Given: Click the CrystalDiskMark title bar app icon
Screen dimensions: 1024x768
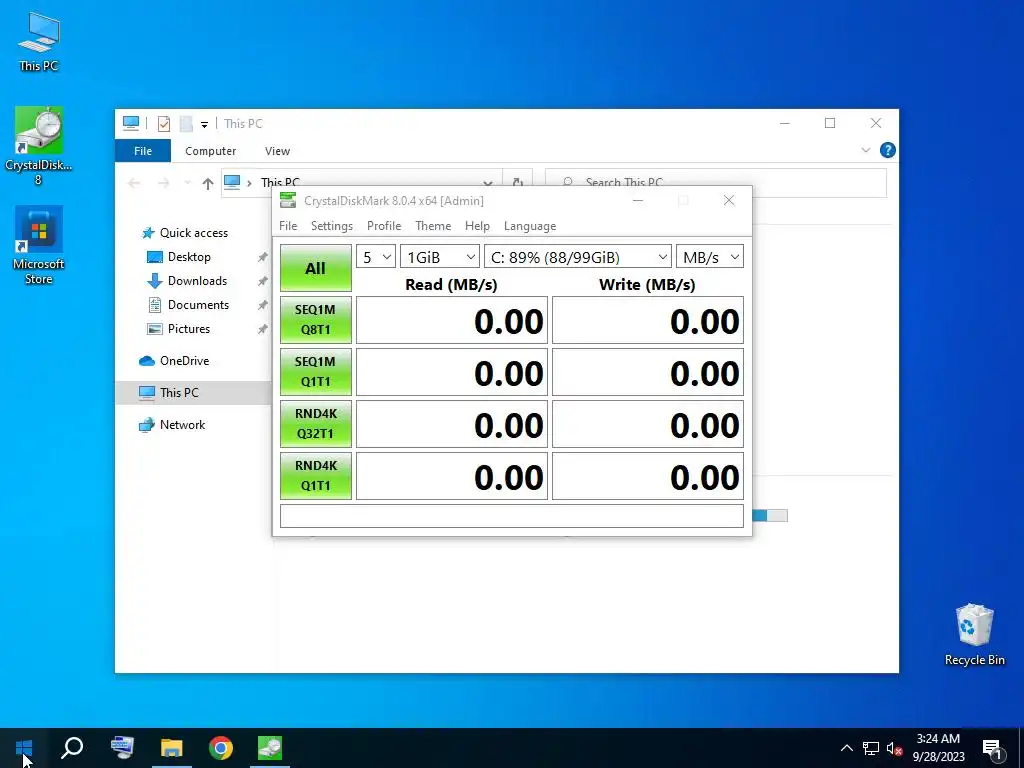Looking at the screenshot, I should click(x=288, y=200).
